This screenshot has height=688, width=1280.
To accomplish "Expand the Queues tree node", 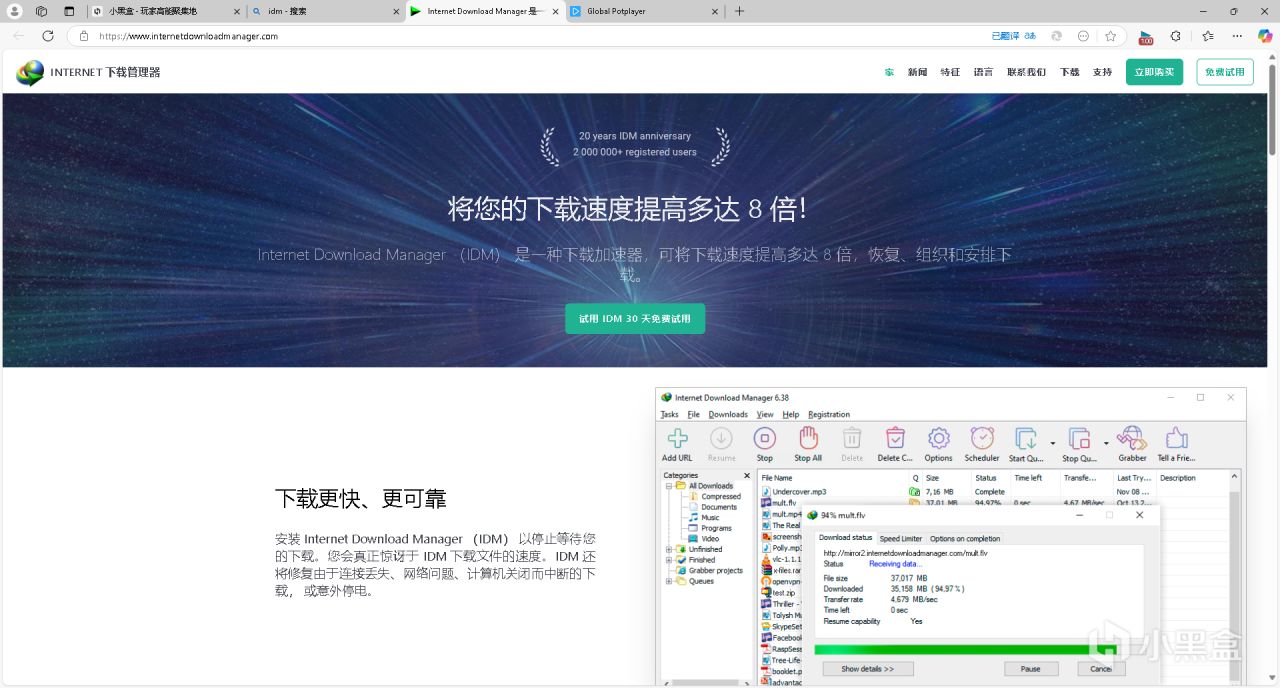I will click(x=669, y=581).
